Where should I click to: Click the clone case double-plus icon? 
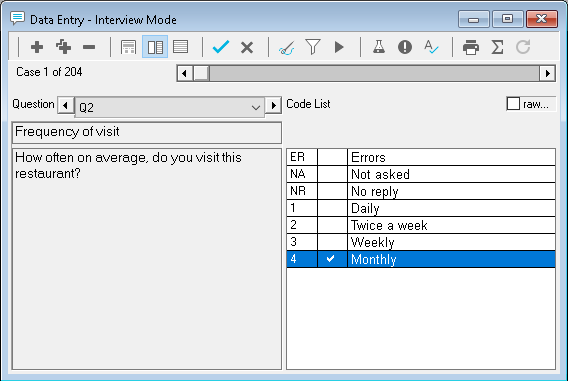(x=63, y=47)
